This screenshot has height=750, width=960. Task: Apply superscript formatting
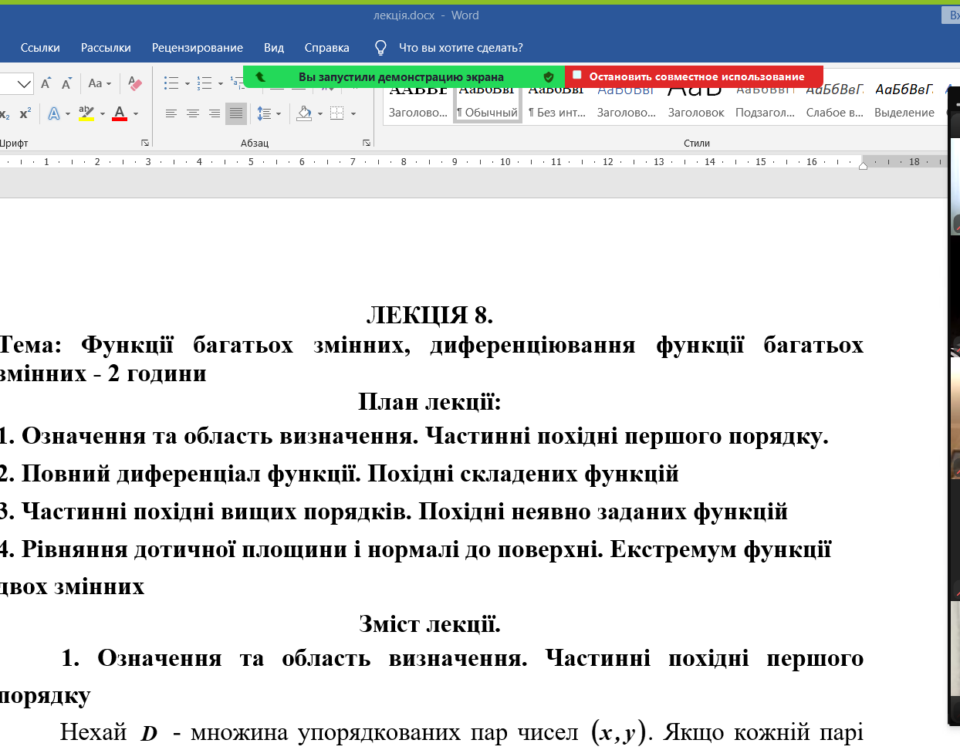pyautogui.click(x=25, y=114)
